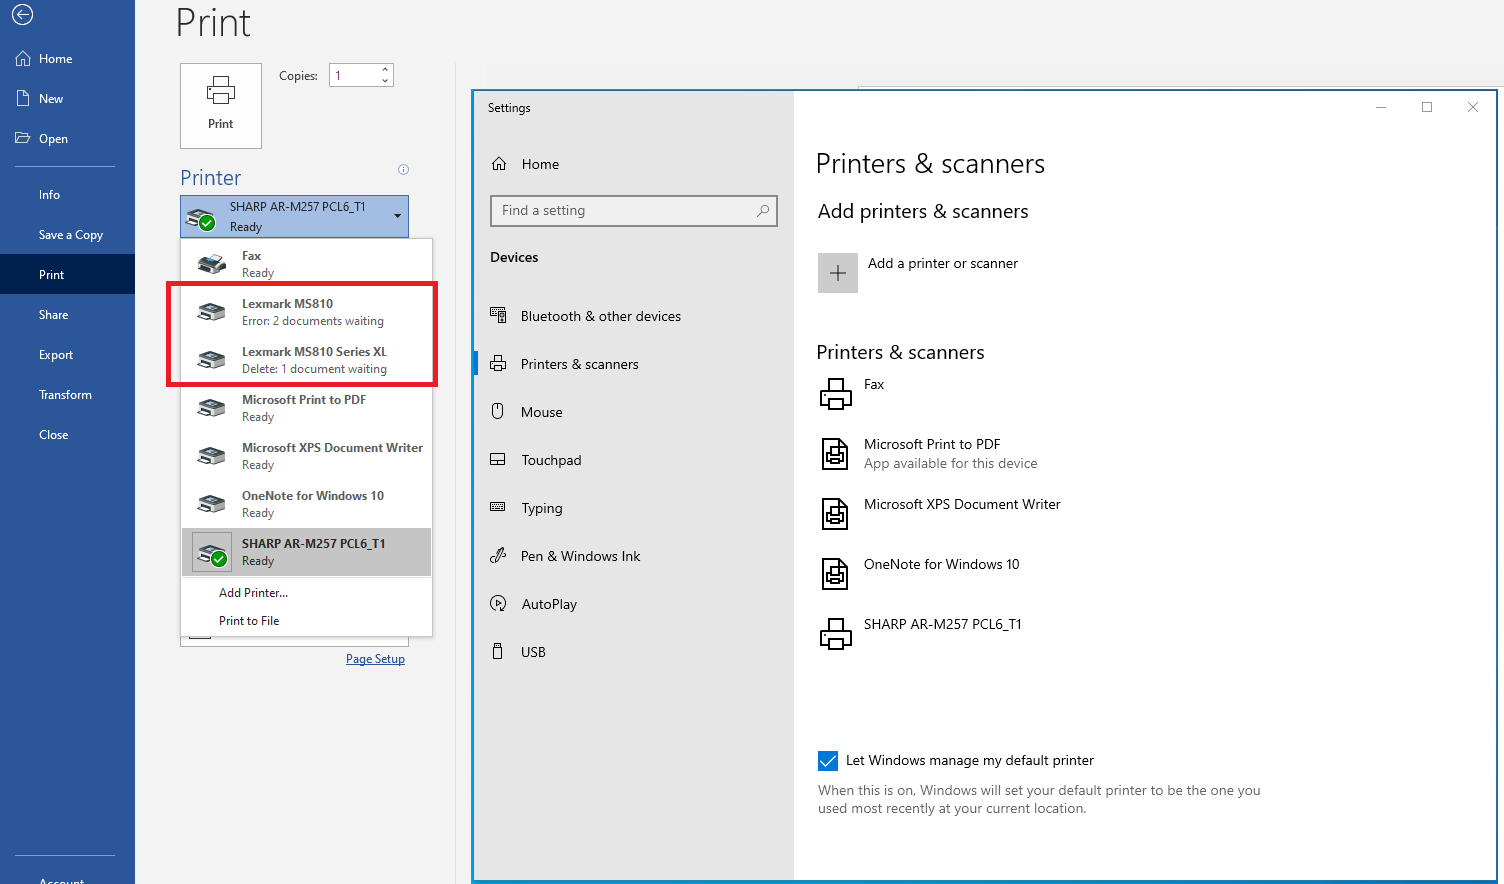The image size is (1504, 884).
Task: Click the Home icon in Word sidebar
Action: [x=23, y=59]
